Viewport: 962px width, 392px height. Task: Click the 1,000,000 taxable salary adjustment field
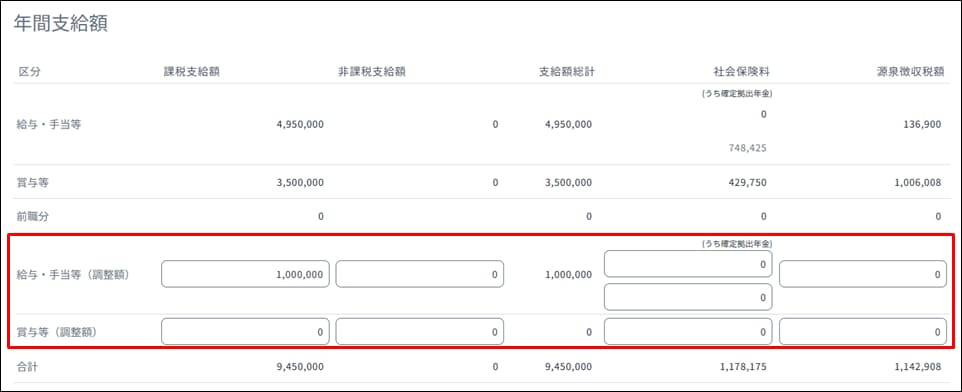[245, 274]
